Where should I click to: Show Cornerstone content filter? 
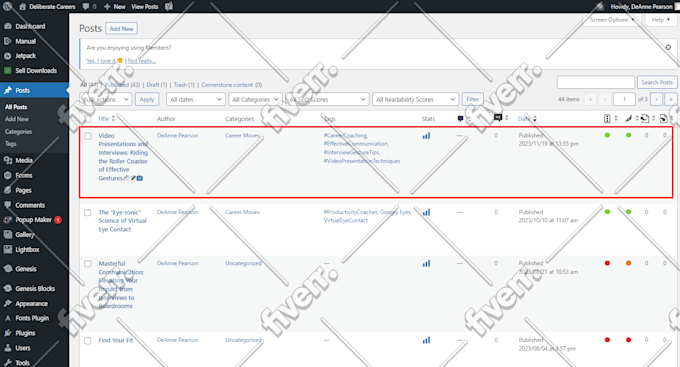click(x=232, y=85)
